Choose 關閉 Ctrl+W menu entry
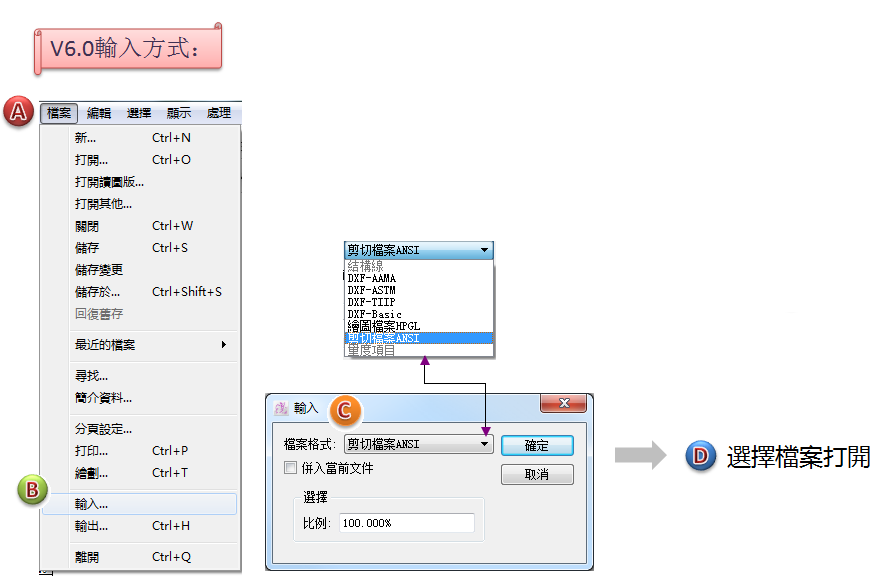This screenshot has height=584, width=880. point(140,226)
